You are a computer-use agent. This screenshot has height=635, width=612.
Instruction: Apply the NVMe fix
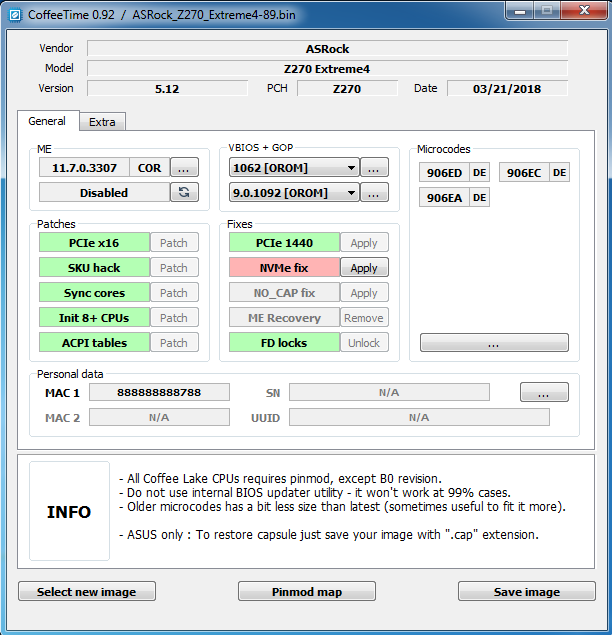(x=364, y=268)
